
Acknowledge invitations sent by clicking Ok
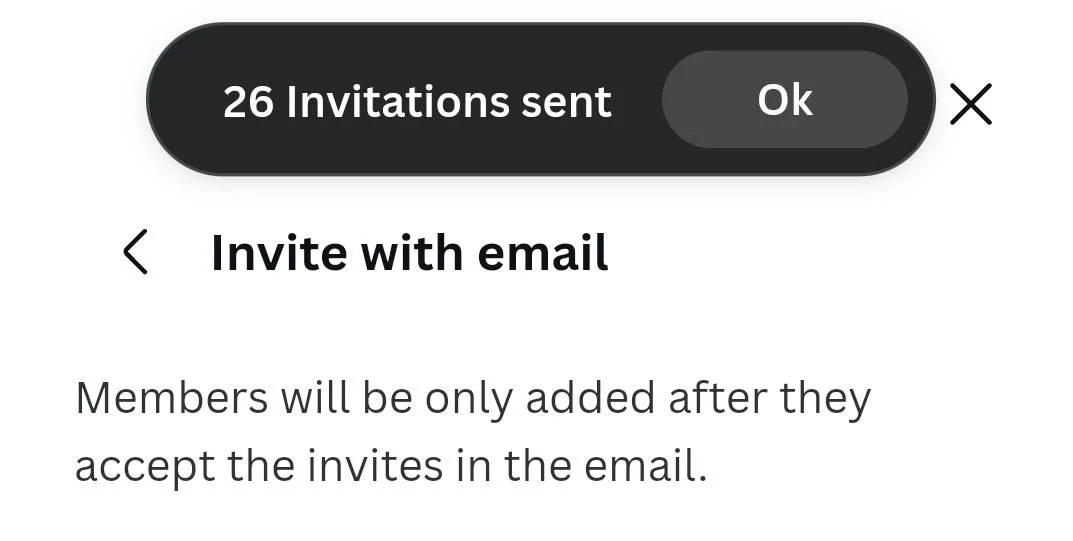pyautogui.click(x=785, y=100)
